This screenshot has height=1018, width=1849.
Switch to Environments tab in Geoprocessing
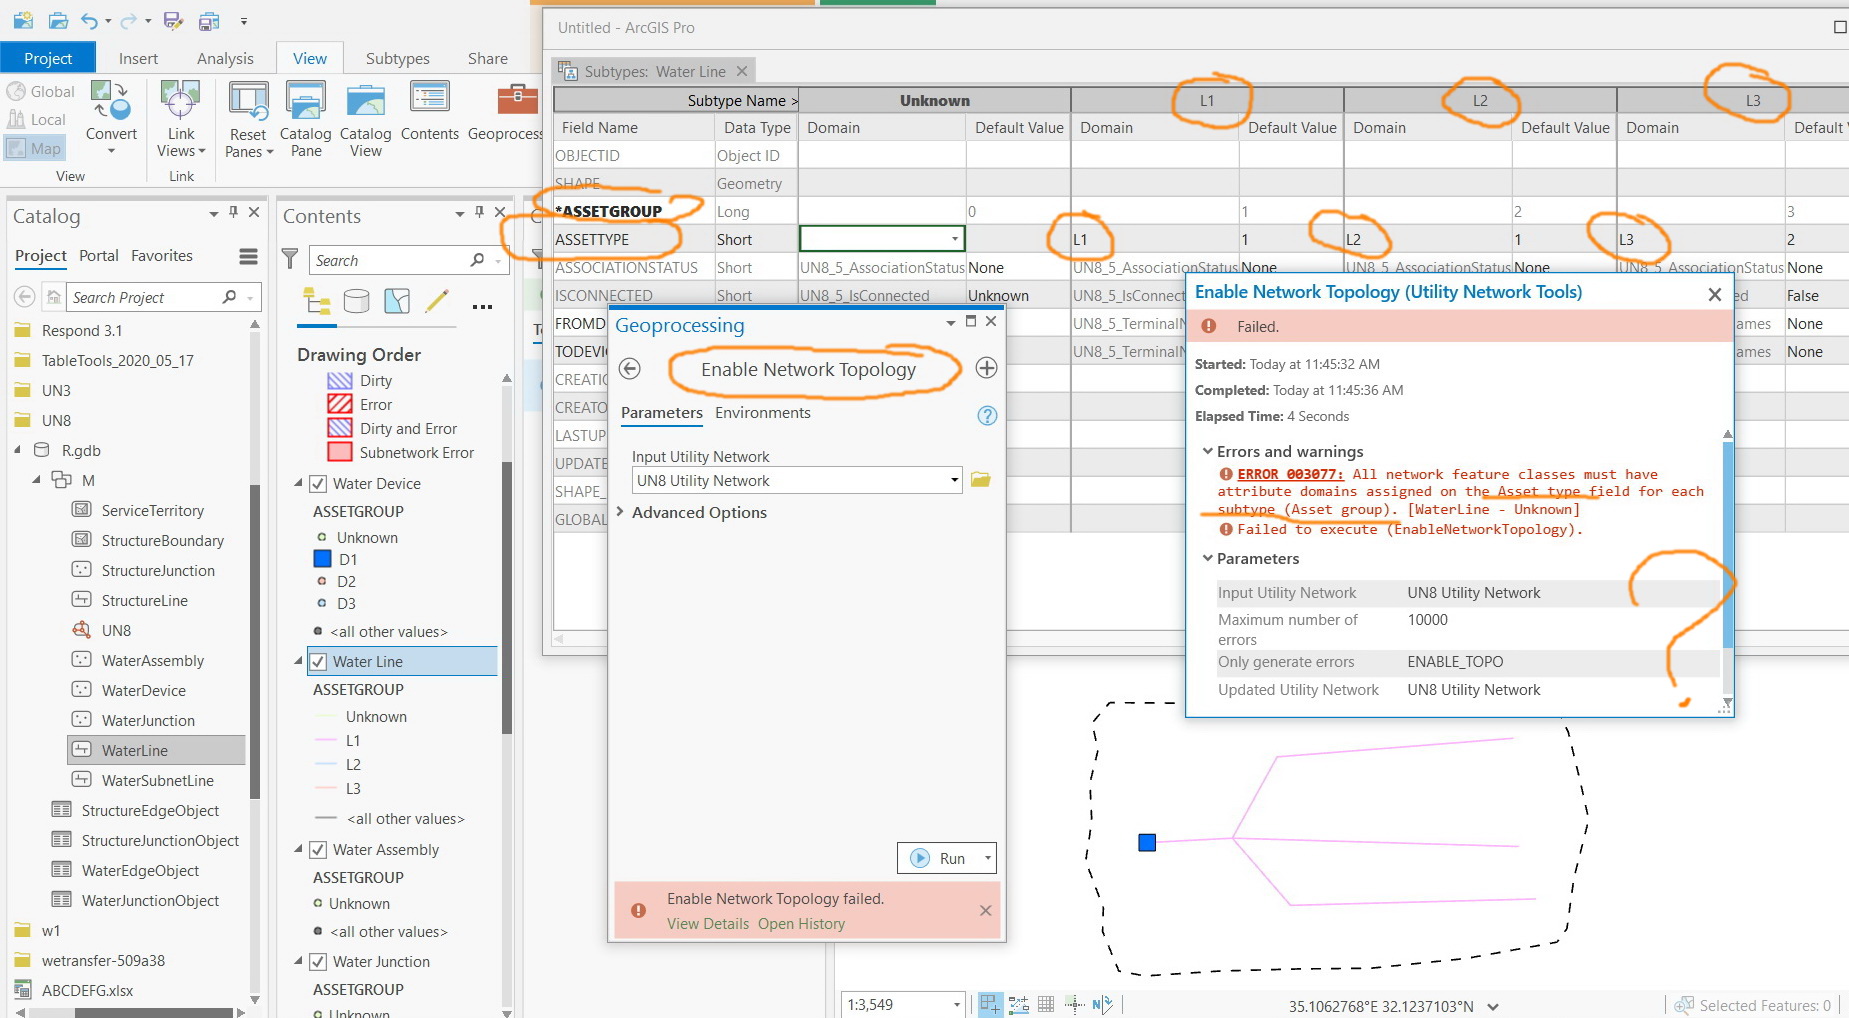click(763, 413)
